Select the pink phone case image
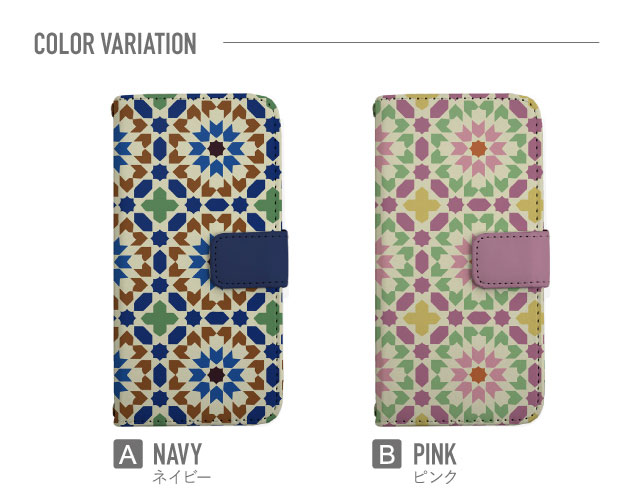Viewport: 640px width, 500px height. [x=461, y=260]
